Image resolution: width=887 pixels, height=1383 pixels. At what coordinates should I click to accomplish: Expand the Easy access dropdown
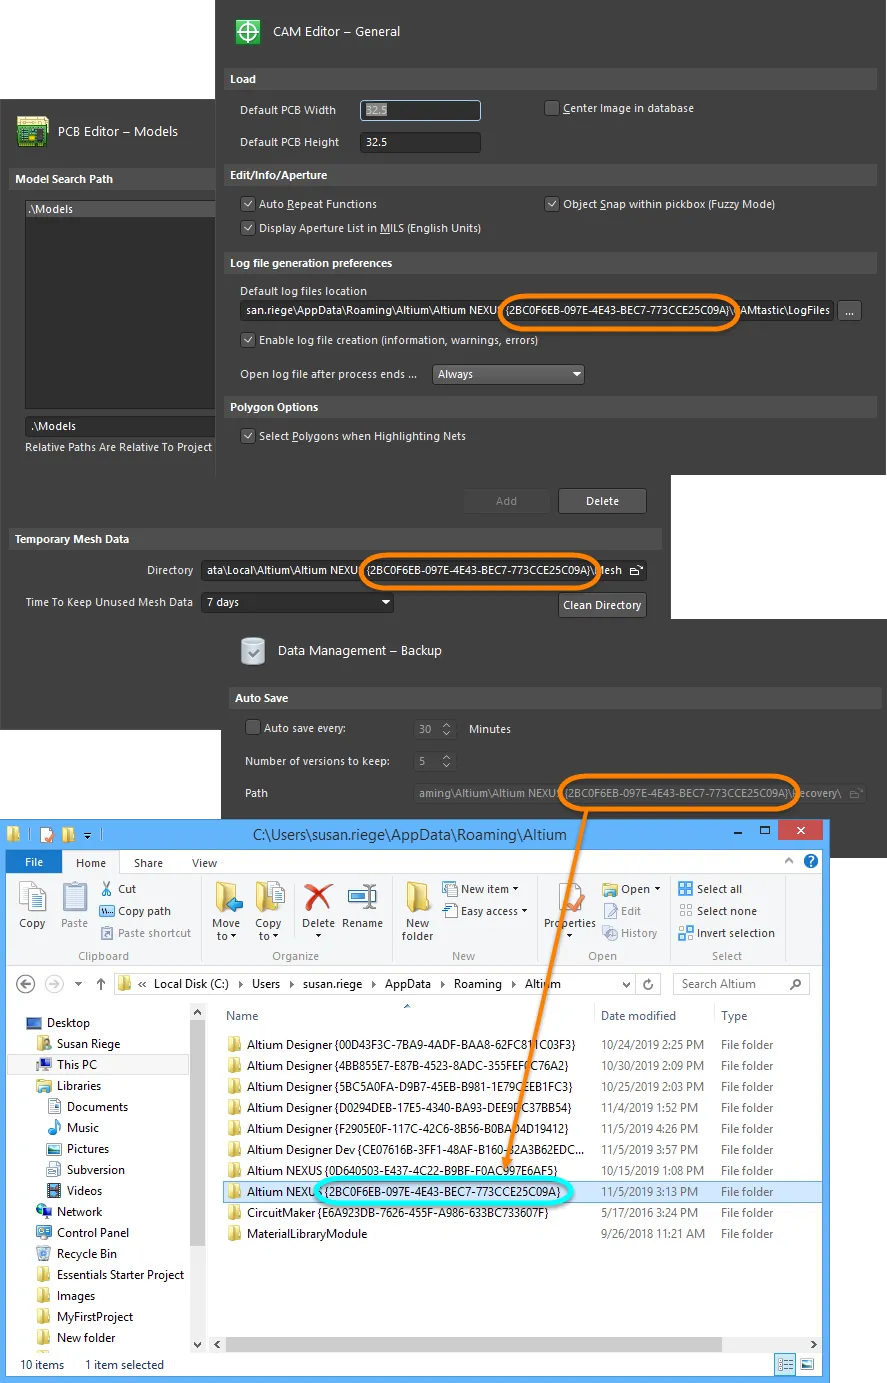pos(524,911)
